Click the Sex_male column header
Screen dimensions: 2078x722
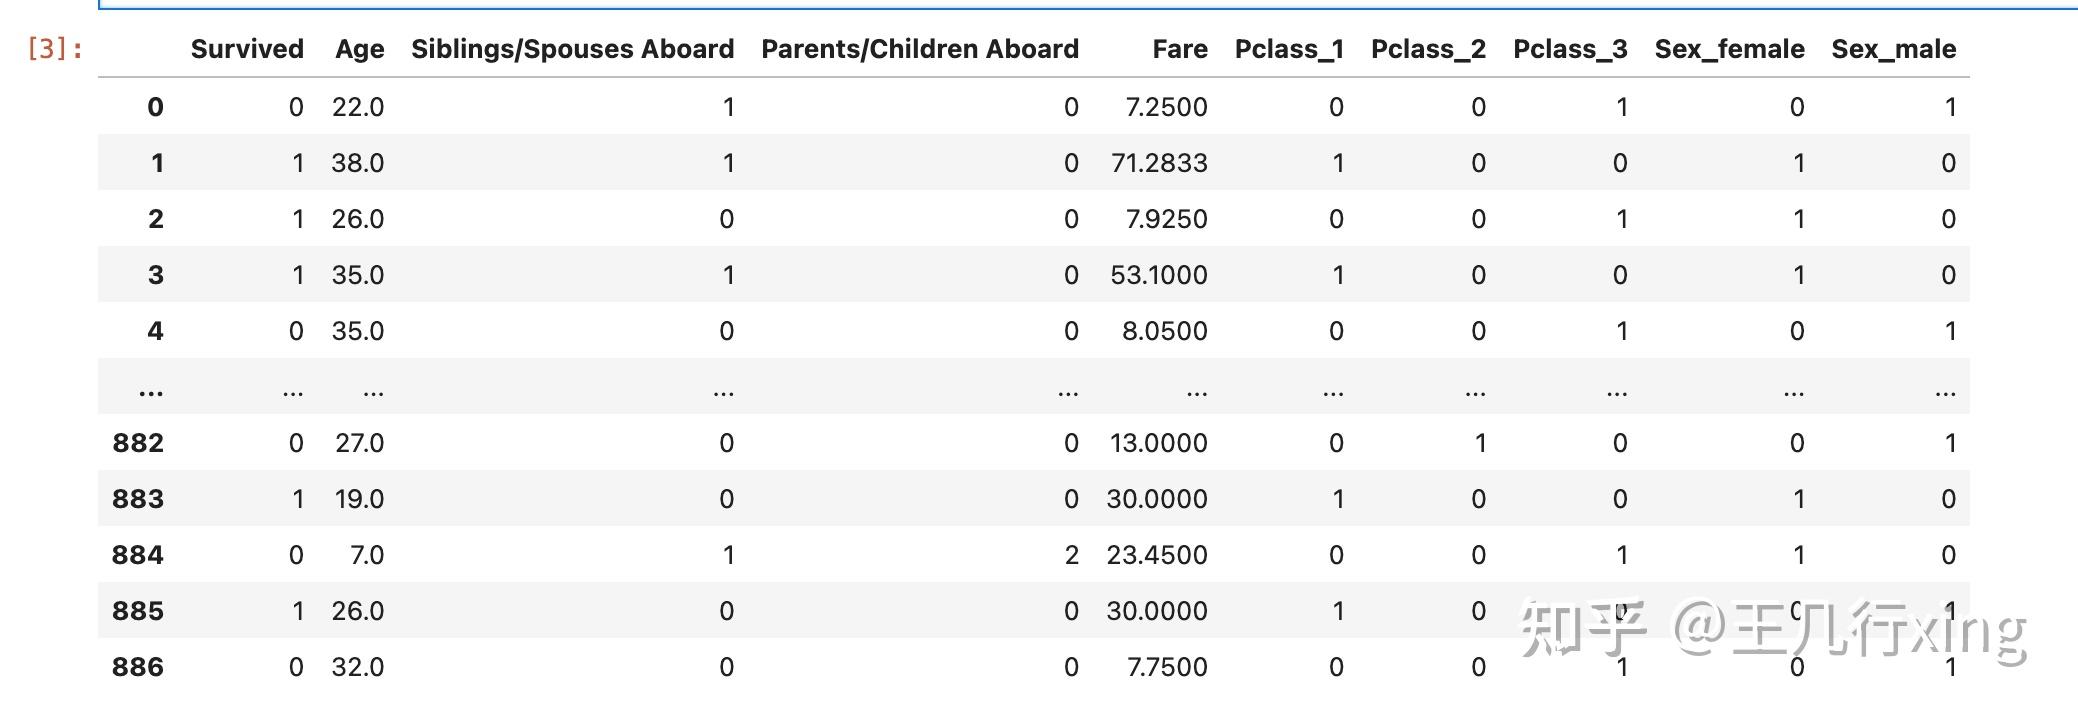click(1893, 49)
